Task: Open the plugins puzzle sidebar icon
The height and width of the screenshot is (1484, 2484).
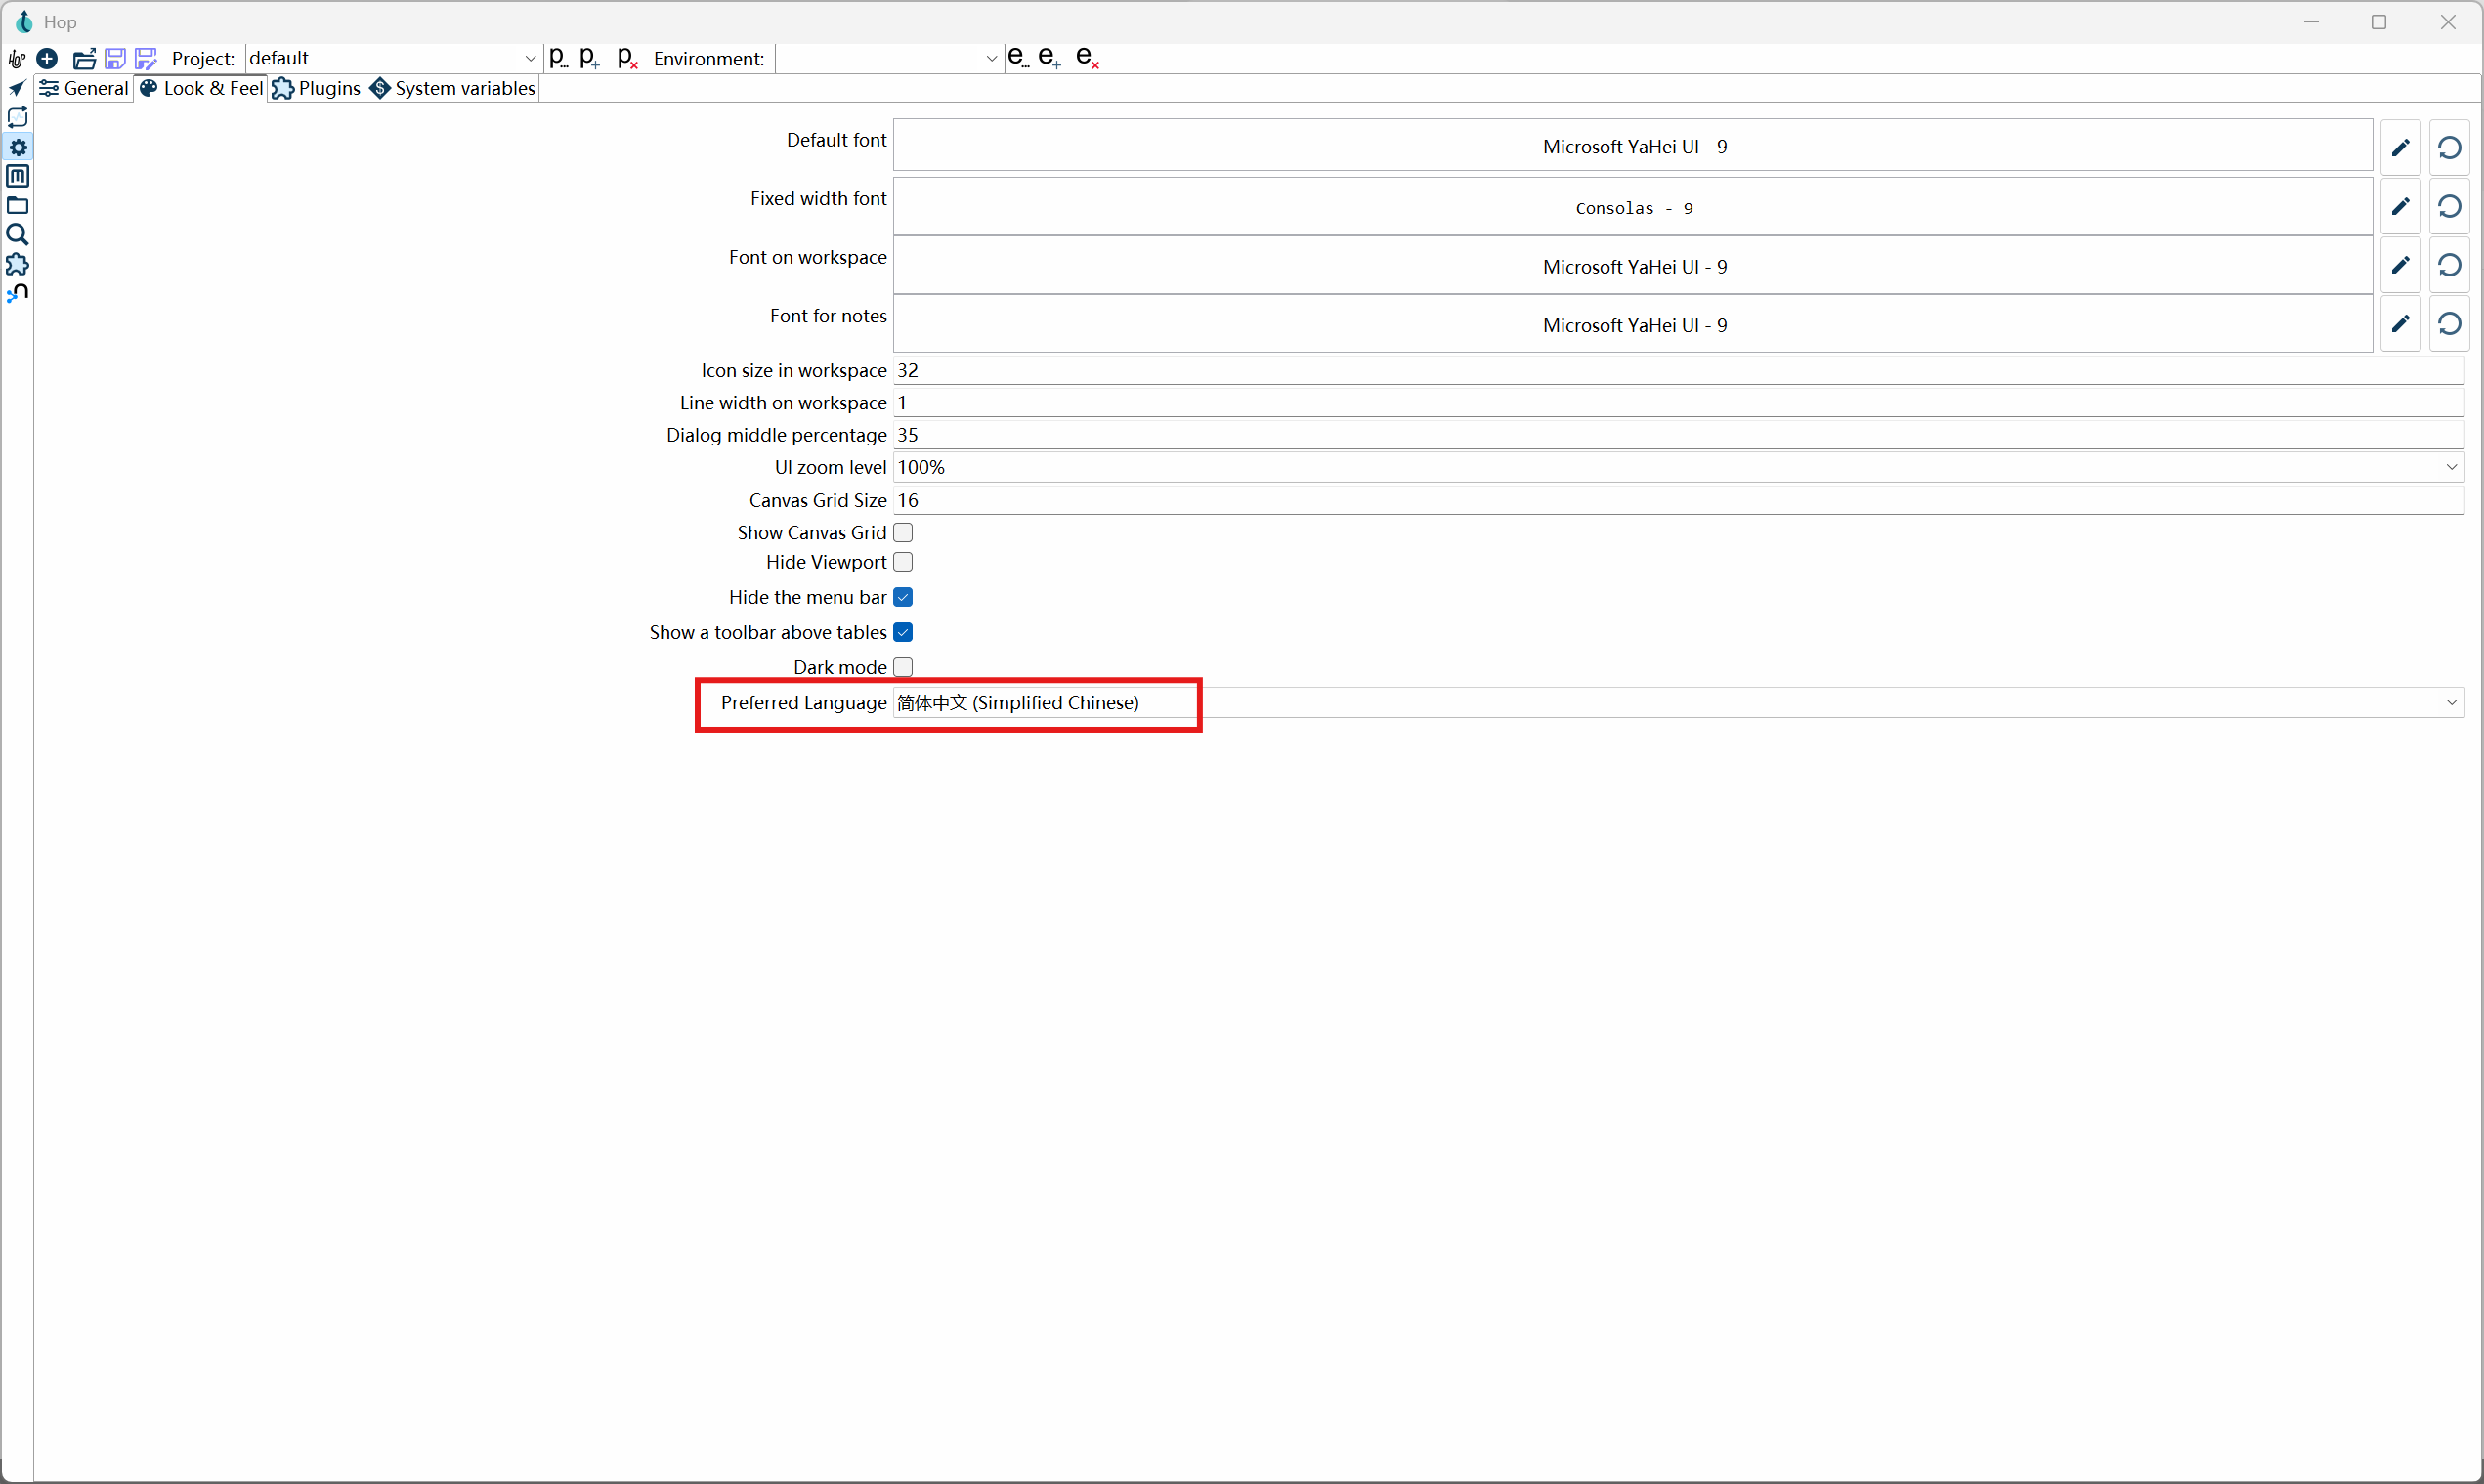Action: (17, 264)
